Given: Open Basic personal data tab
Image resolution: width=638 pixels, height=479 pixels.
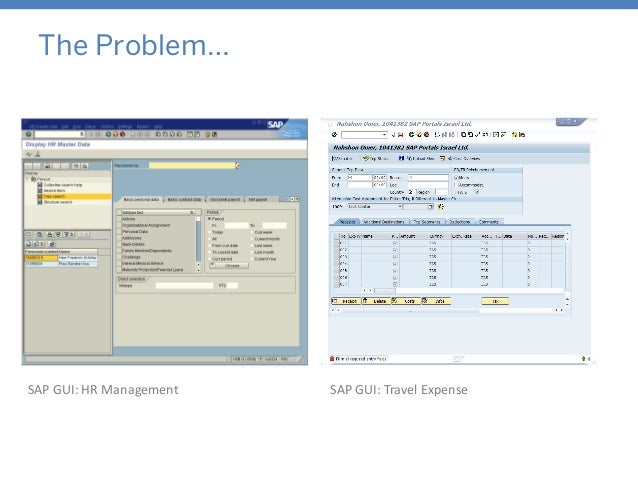Looking at the screenshot, I should tap(141, 199).
